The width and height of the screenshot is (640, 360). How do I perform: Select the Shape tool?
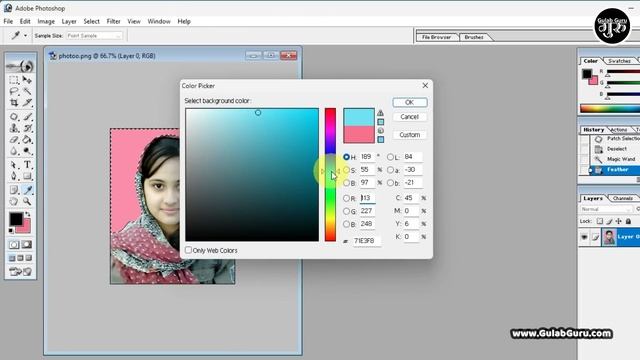[27, 176]
